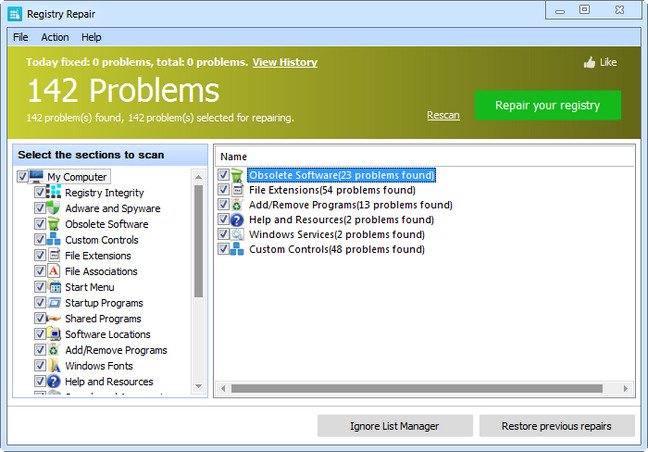Open the View History link
Screen dimensions: 648x452
284,62
